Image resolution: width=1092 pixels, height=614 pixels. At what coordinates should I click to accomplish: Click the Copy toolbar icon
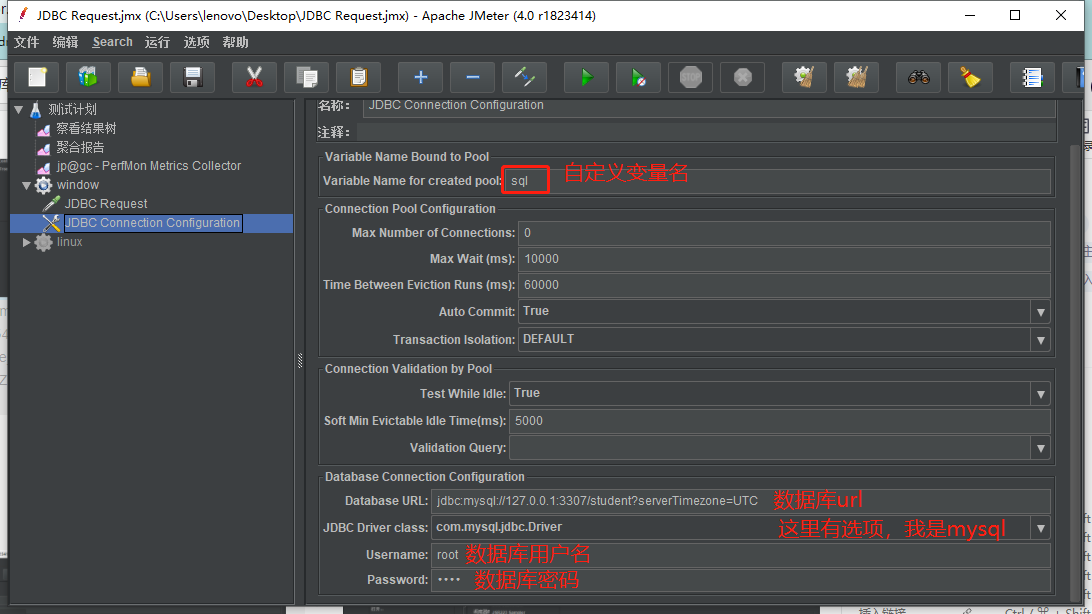306,77
